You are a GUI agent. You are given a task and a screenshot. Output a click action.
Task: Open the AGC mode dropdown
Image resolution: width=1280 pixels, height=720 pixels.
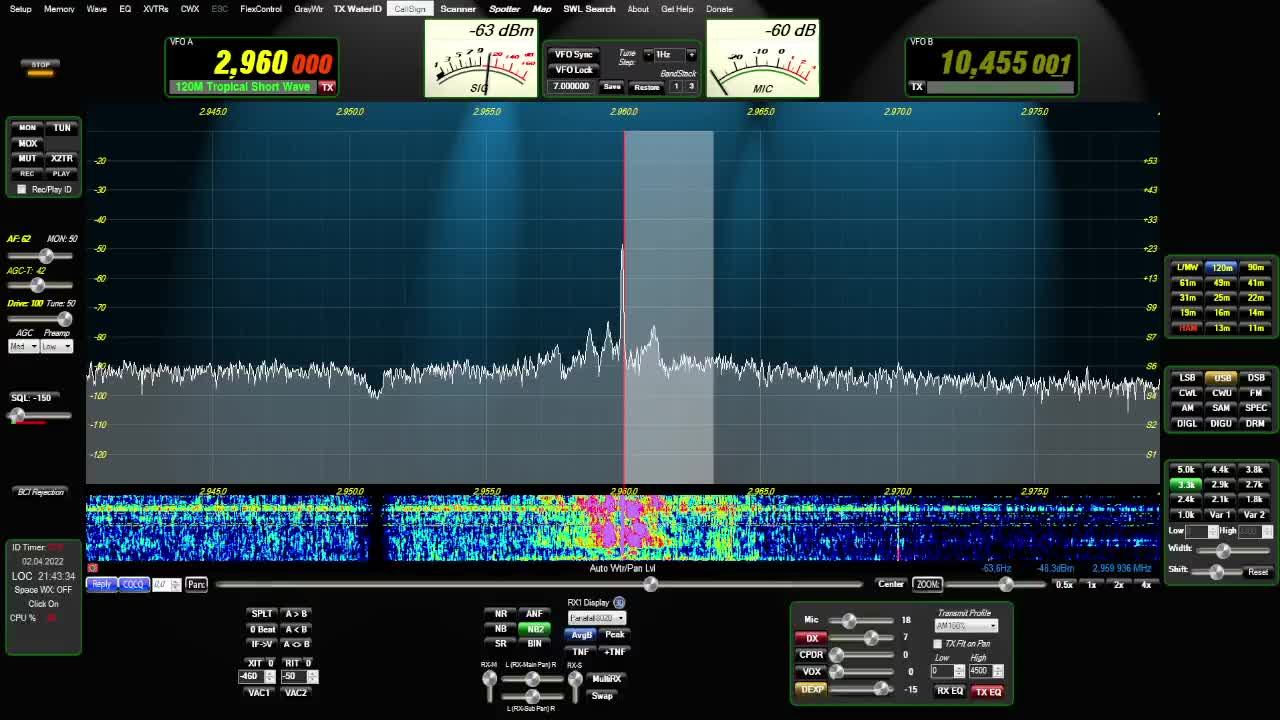pyautogui.click(x=23, y=346)
